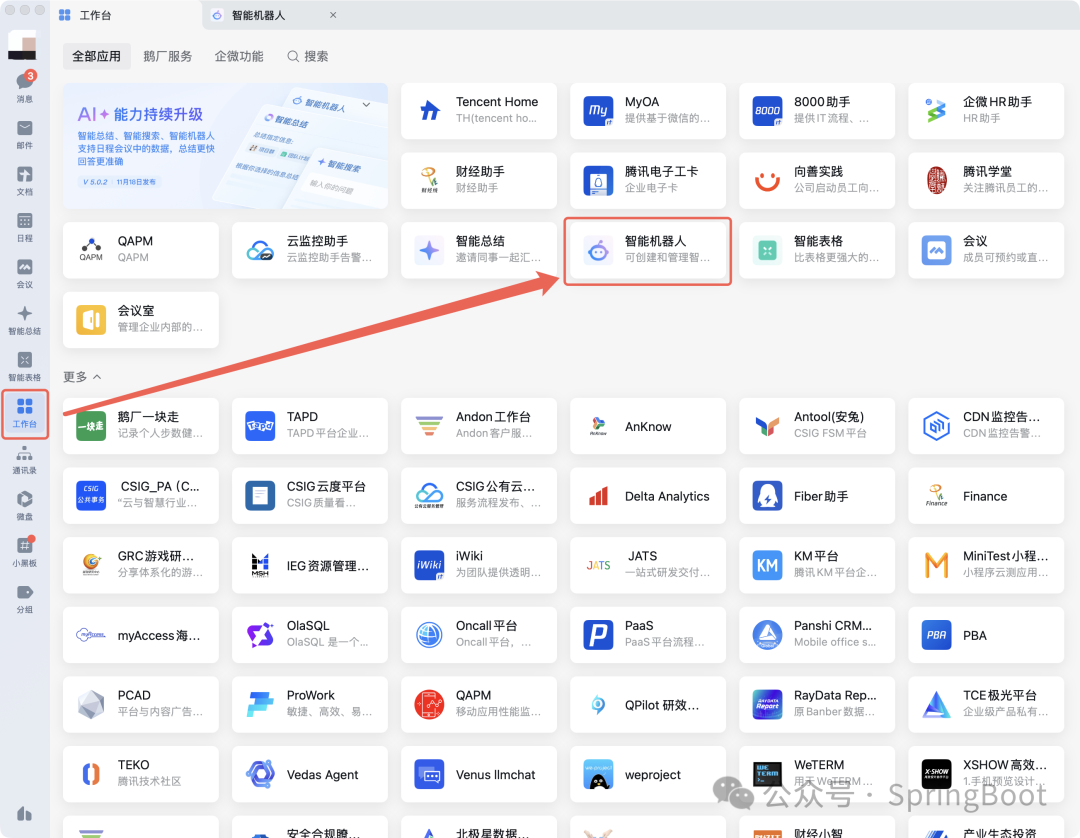Screen dimensions: 1080x838
Task: Open the Finance app card
Action: tap(986, 495)
